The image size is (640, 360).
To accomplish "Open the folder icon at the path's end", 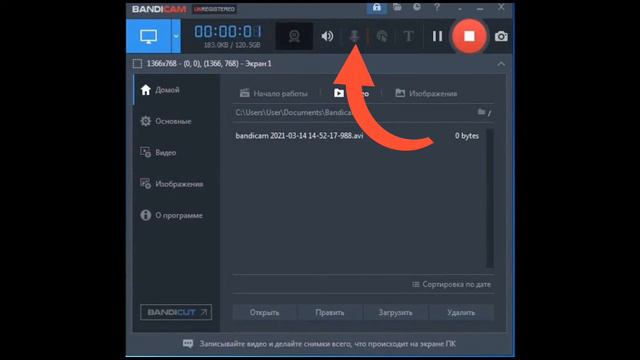I will click(x=482, y=112).
